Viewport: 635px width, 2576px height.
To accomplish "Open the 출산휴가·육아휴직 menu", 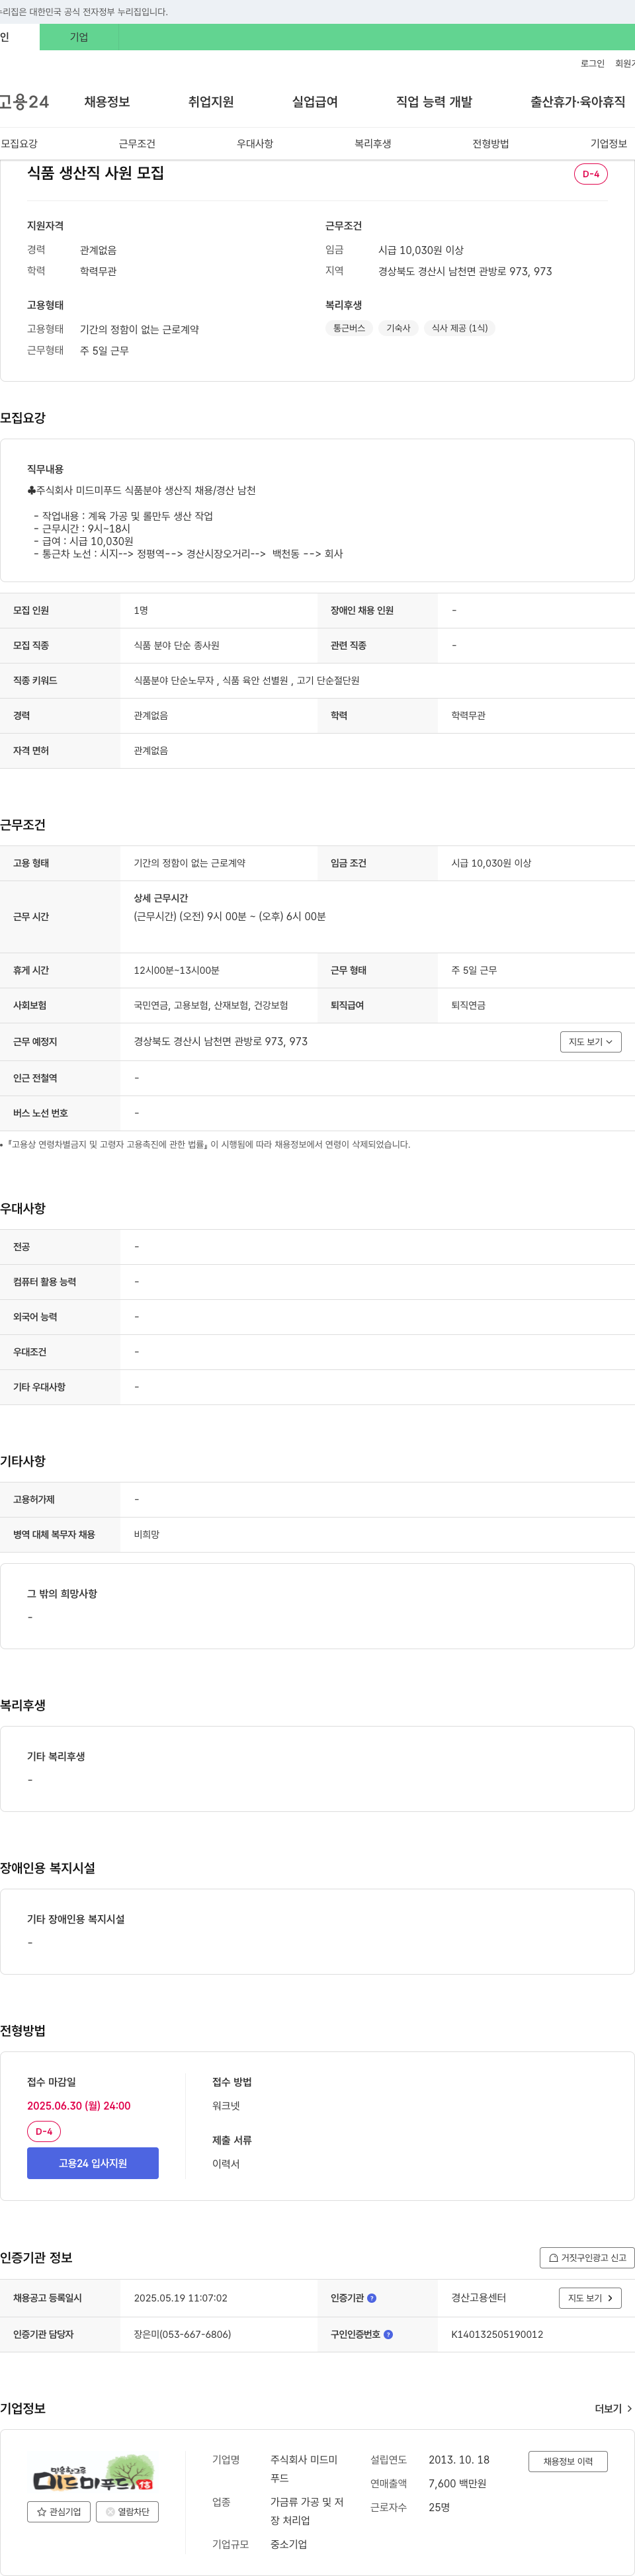I will [x=578, y=102].
